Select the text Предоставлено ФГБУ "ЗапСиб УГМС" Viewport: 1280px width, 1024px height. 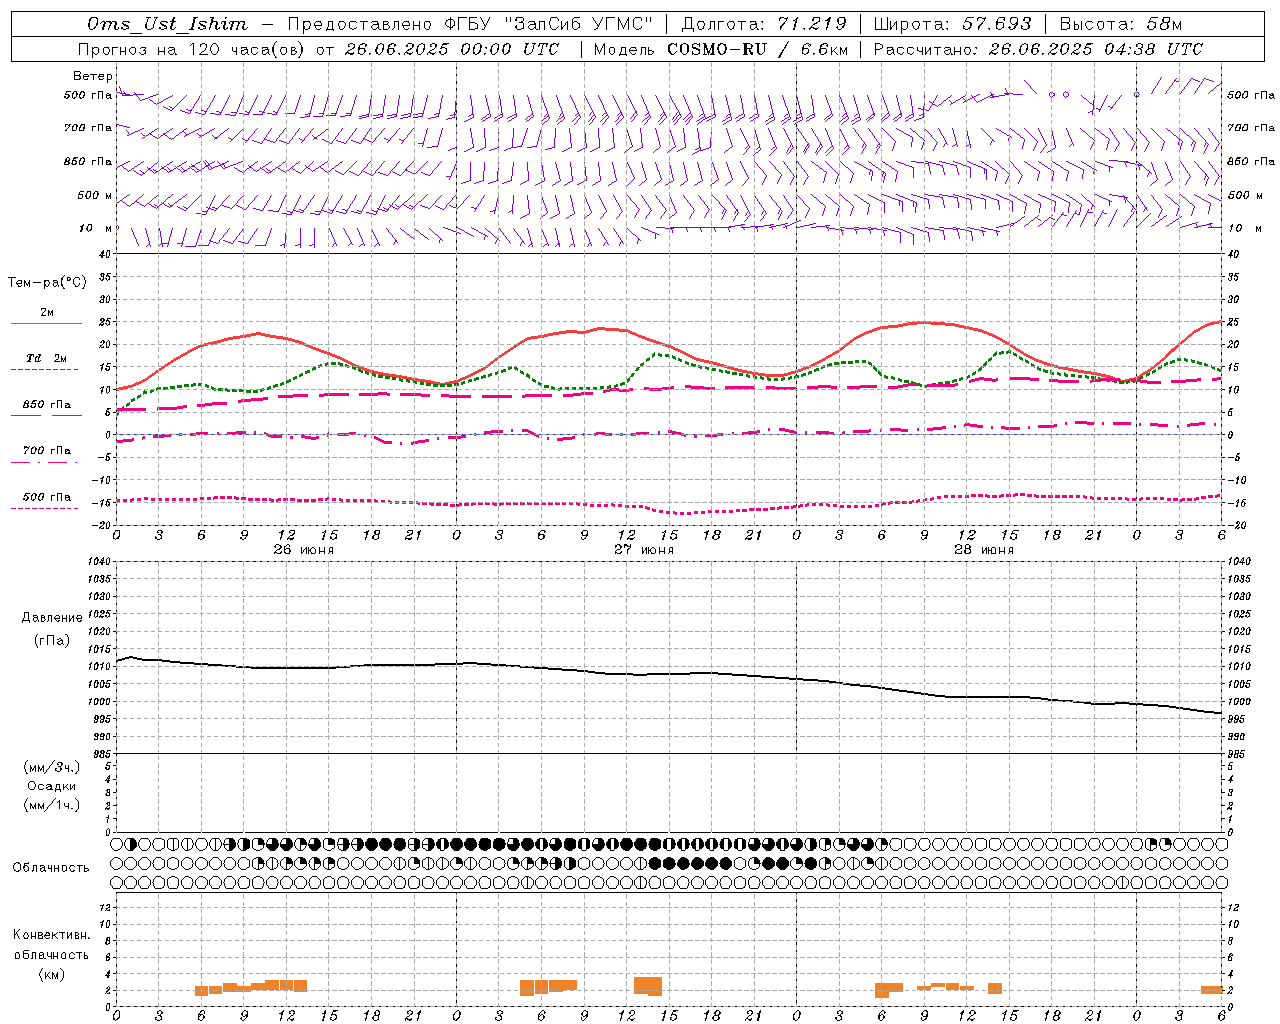coord(469,24)
